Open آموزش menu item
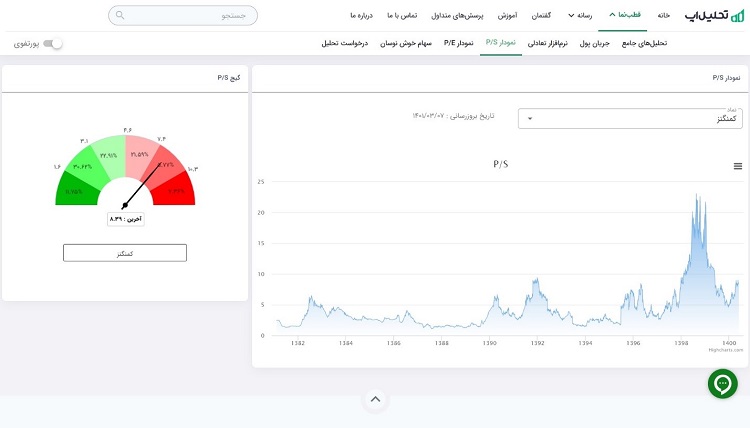The width and height of the screenshot is (750, 428). pyautogui.click(x=507, y=15)
